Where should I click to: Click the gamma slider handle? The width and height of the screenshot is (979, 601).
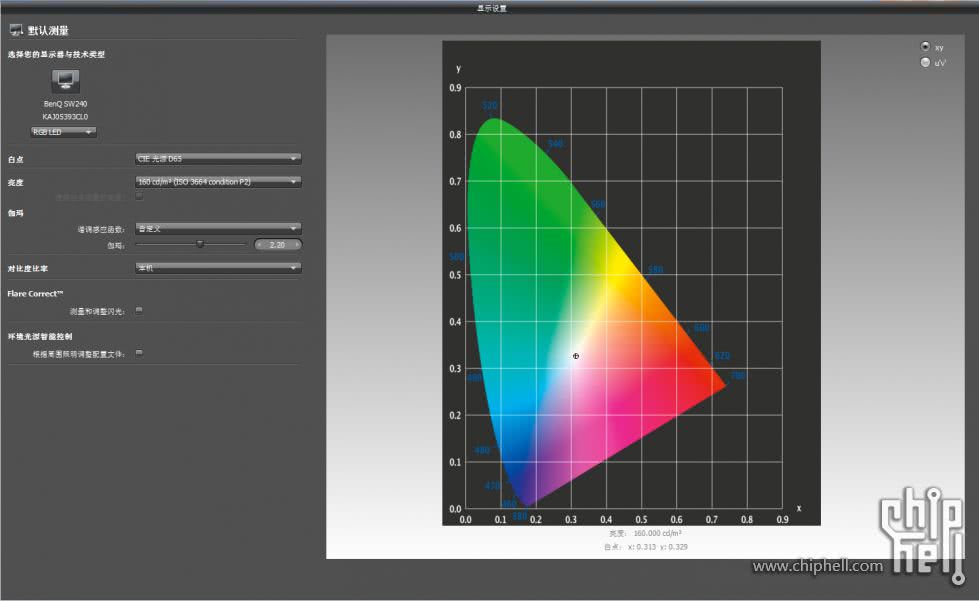pyautogui.click(x=200, y=243)
